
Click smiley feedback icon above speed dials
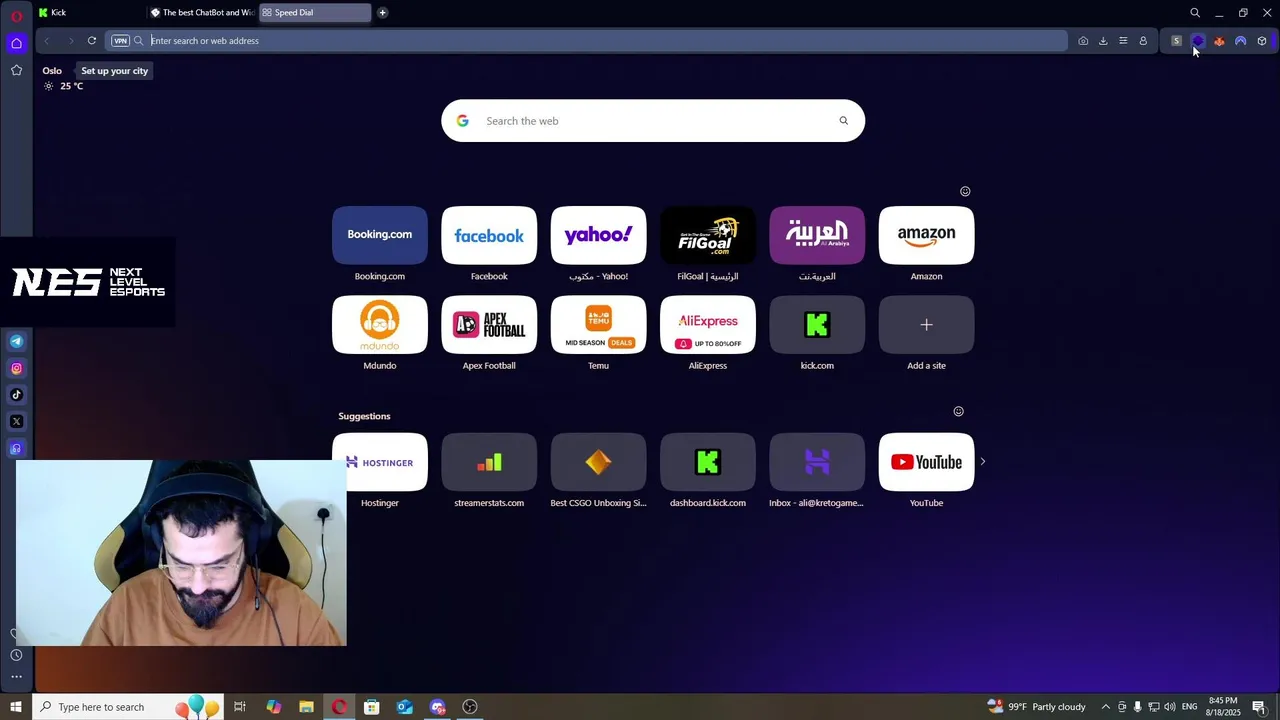(x=965, y=191)
